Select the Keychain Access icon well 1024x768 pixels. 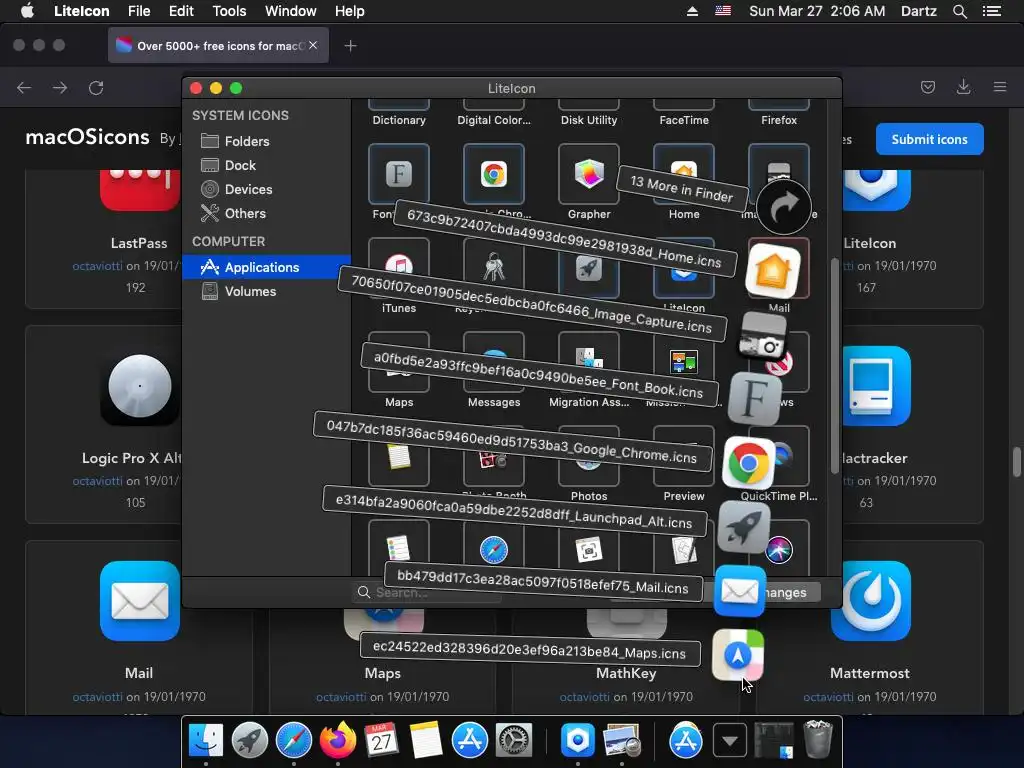pos(494,266)
